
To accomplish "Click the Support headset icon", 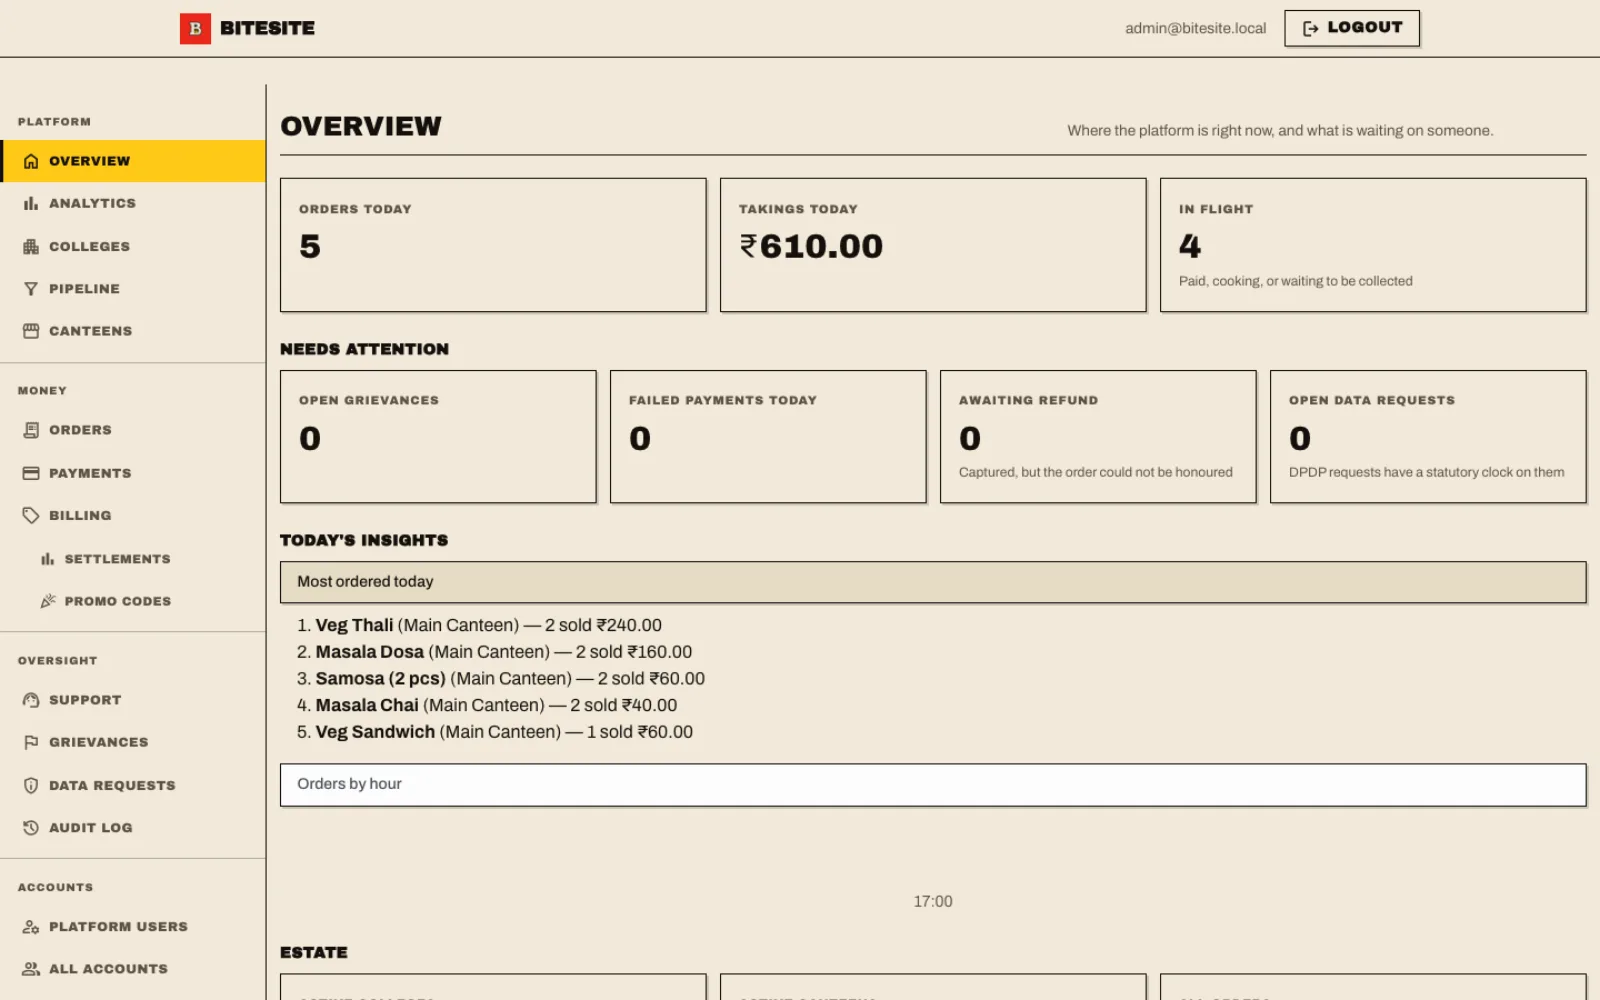I will pyautogui.click(x=31, y=700).
